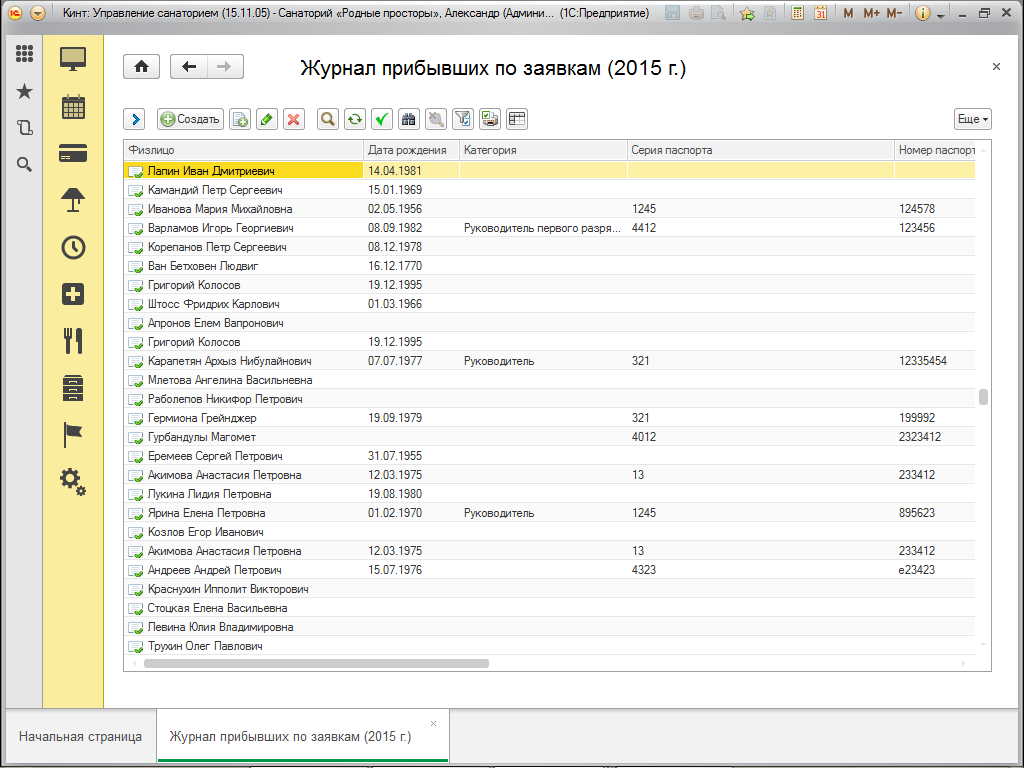
Task: Select the row Иванова Мария Михайловна
Action: click(220, 209)
